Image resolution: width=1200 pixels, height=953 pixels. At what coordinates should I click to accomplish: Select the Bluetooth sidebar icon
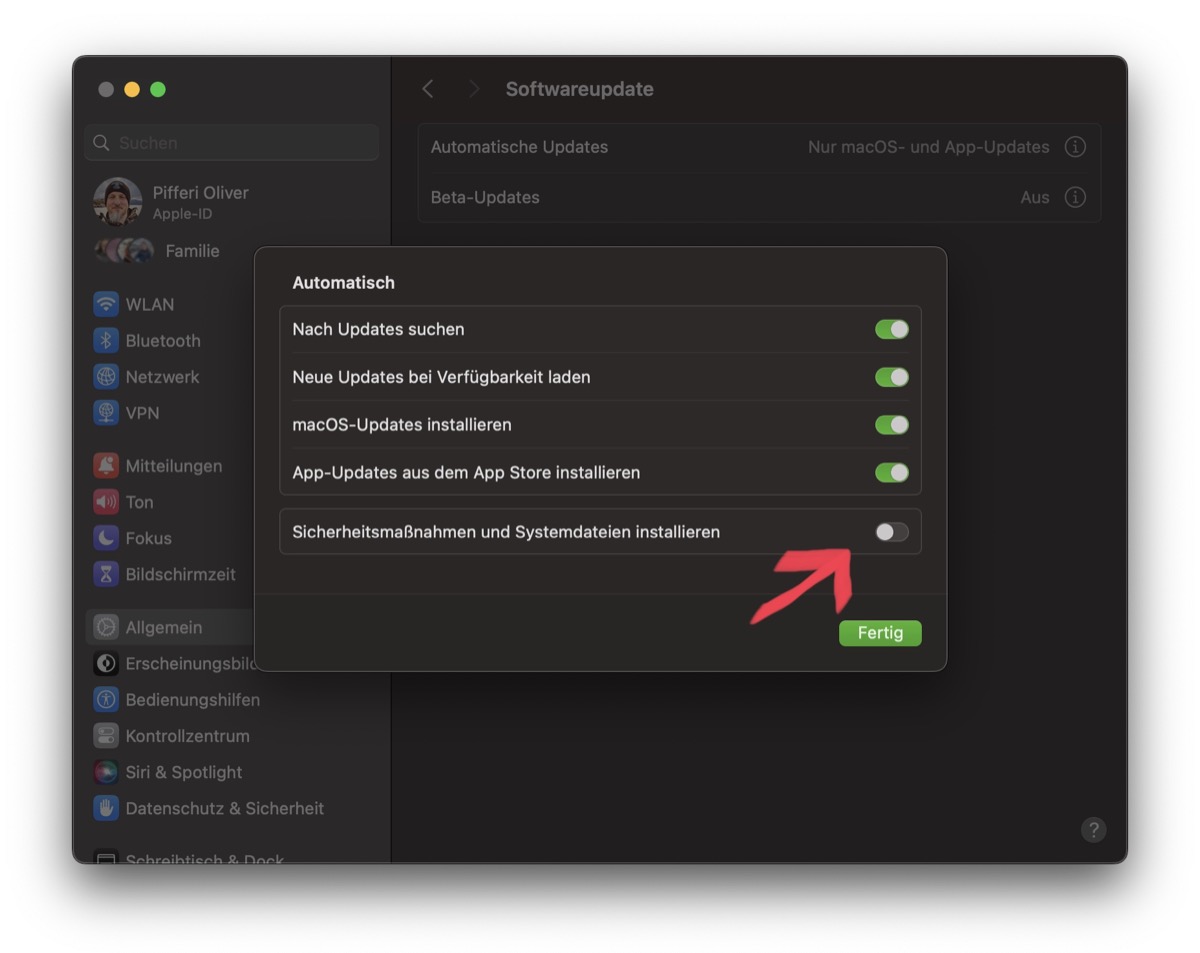[106, 341]
